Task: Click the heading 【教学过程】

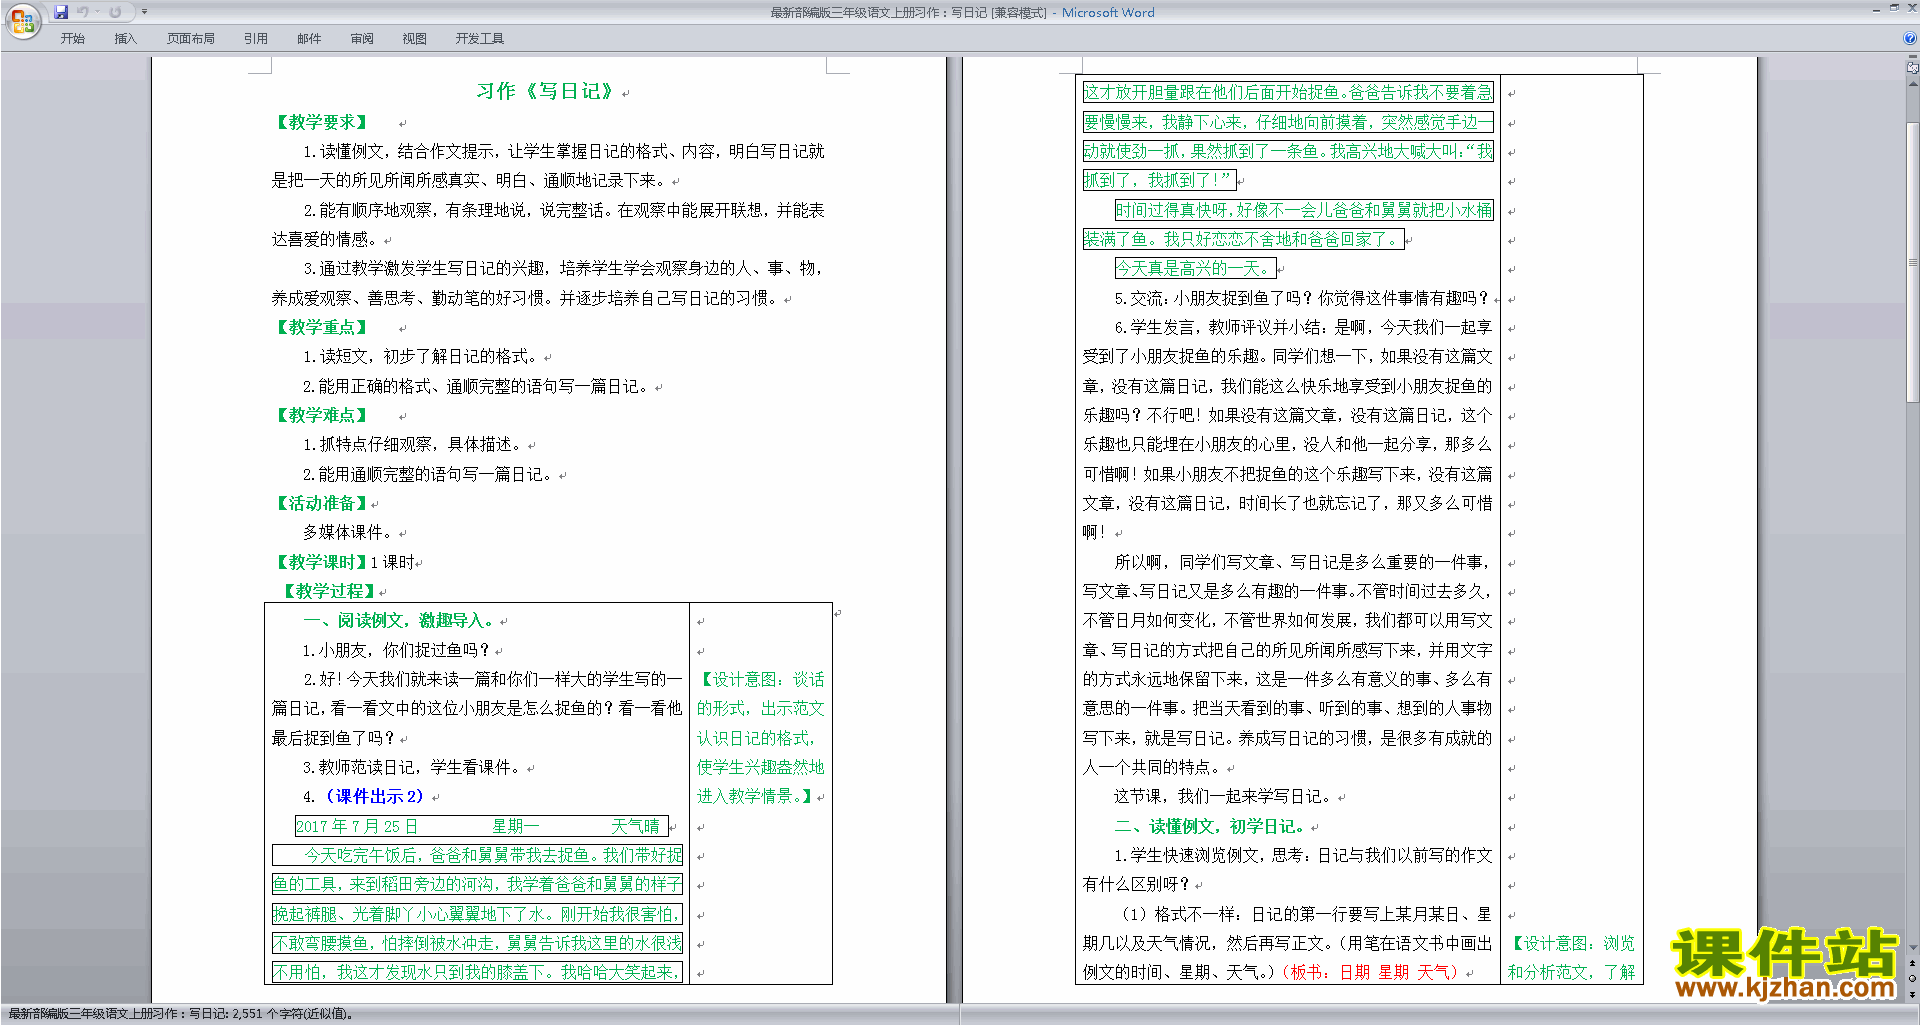Action: [329, 591]
